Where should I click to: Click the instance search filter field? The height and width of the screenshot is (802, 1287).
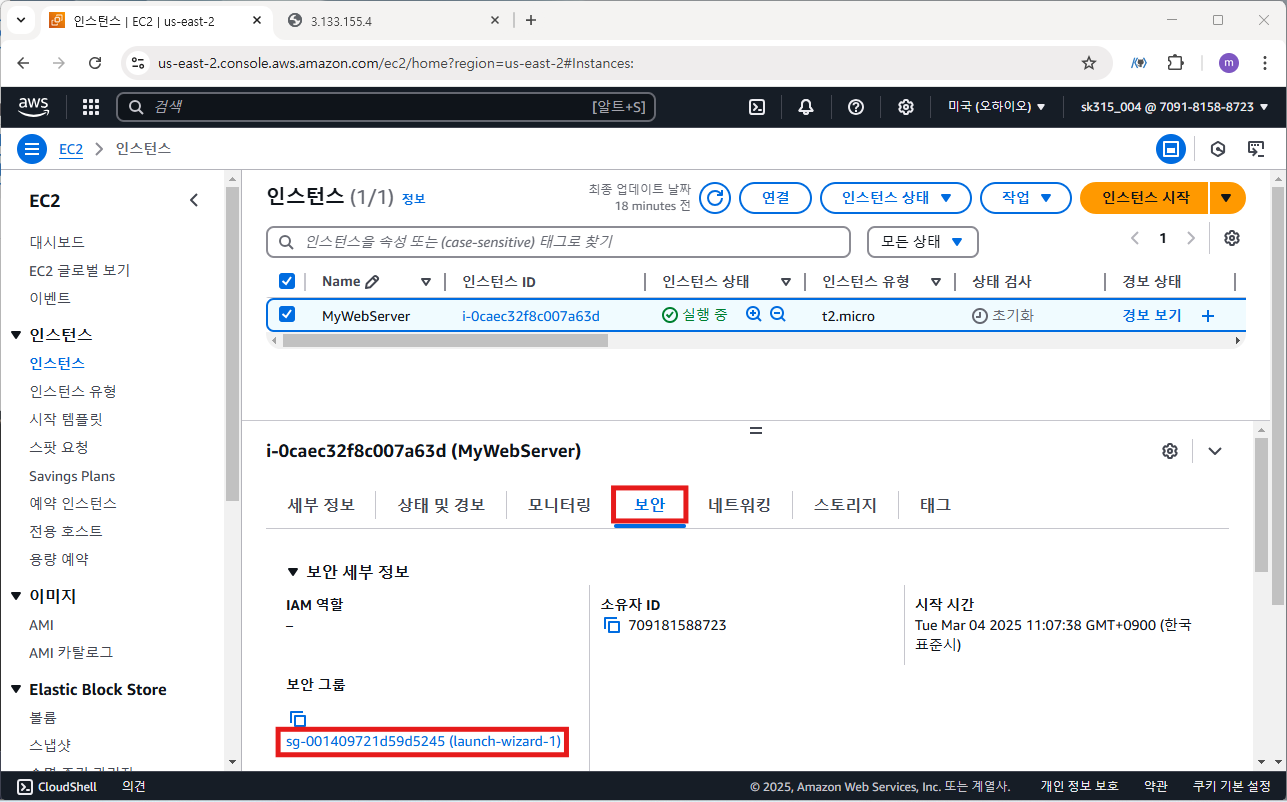[x=558, y=242]
